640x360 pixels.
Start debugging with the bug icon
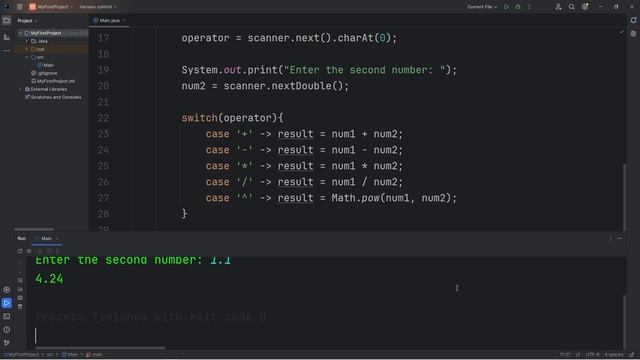click(x=518, y=7)
